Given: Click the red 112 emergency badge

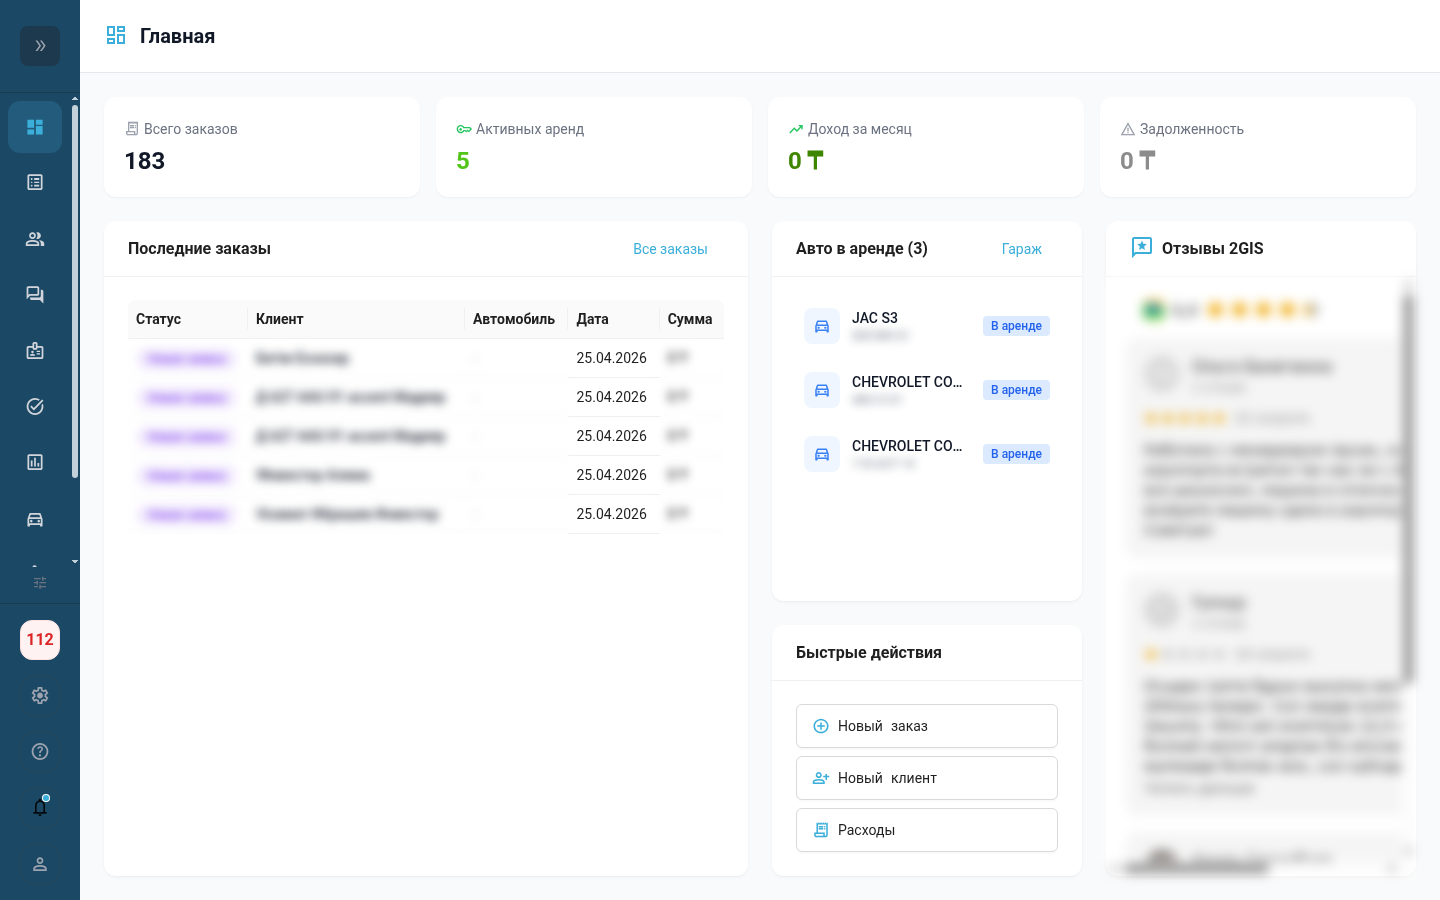Looking at the screenshot, I should click(x=40, y=640).
